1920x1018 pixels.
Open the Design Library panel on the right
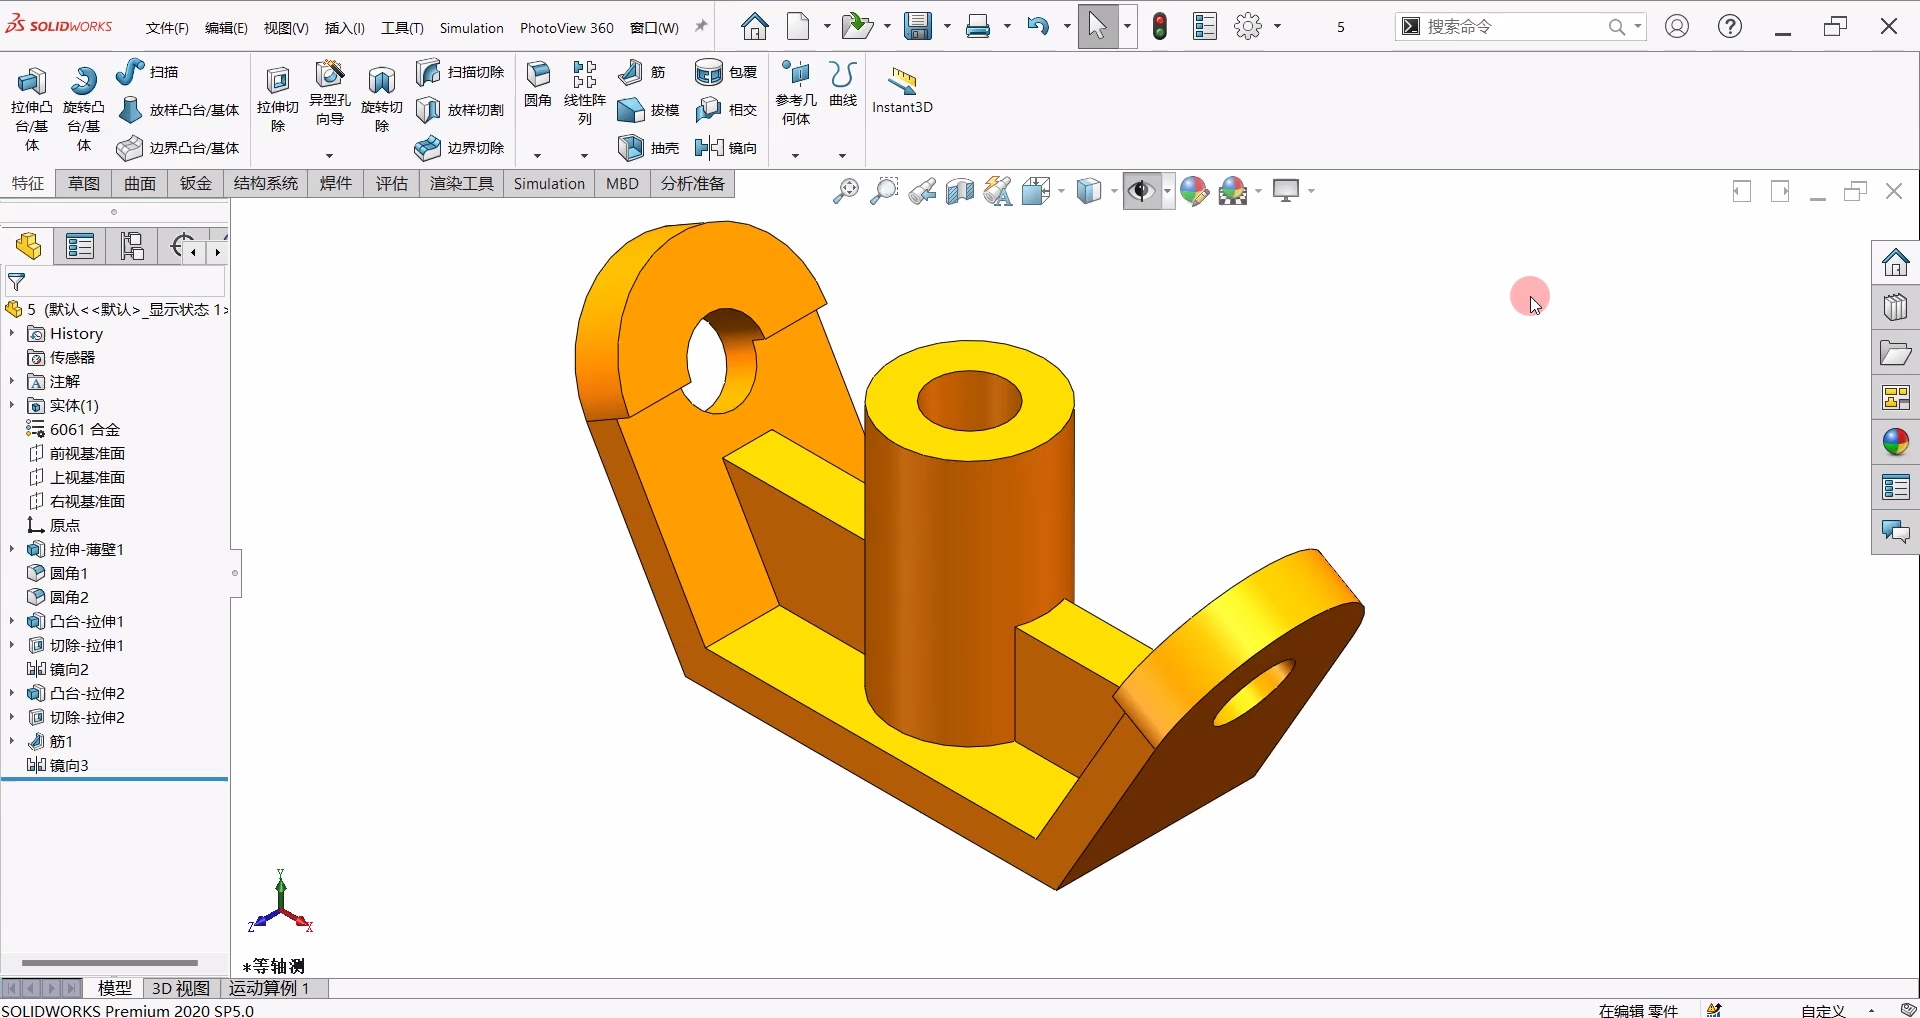1897,307
